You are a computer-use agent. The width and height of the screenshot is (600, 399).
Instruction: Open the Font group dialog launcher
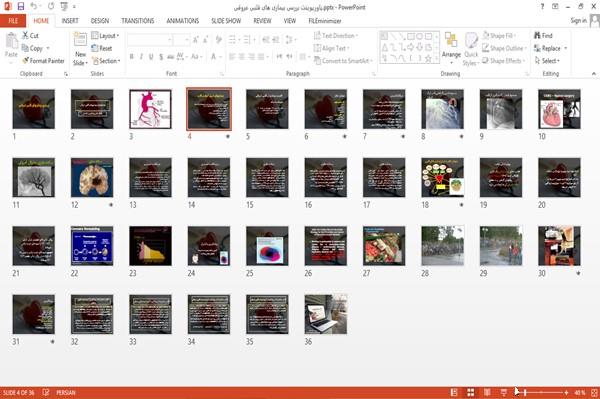point(221,74)
